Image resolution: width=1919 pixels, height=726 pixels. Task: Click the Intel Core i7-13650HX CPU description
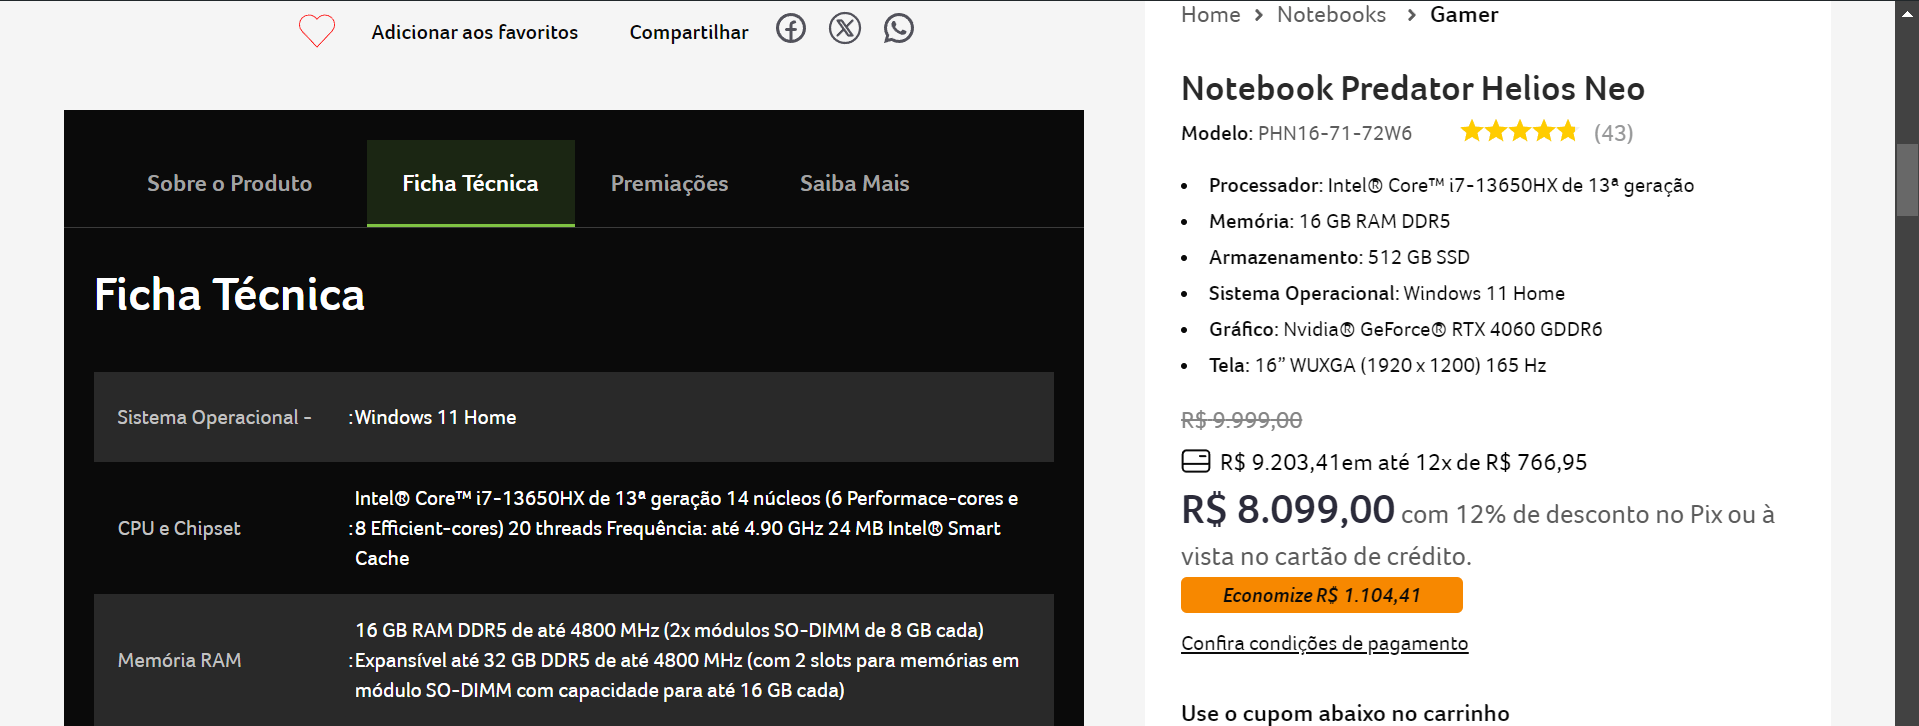tap(686, 528)
